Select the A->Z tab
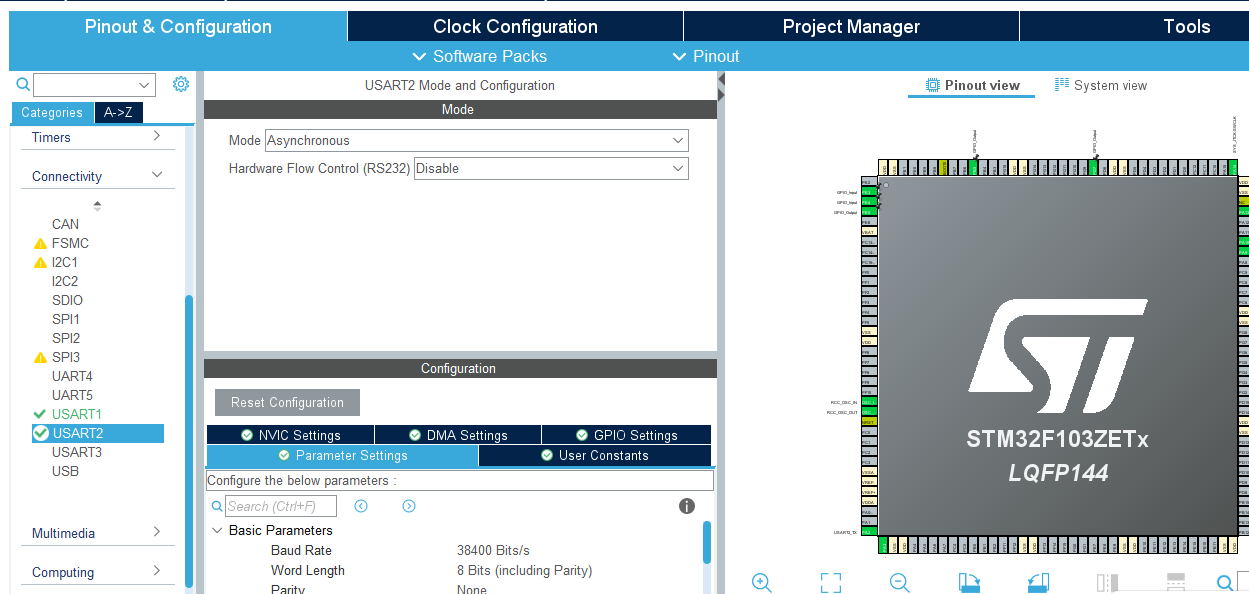The width and height of the screenshot is (1249, 594). click(118, 113)
